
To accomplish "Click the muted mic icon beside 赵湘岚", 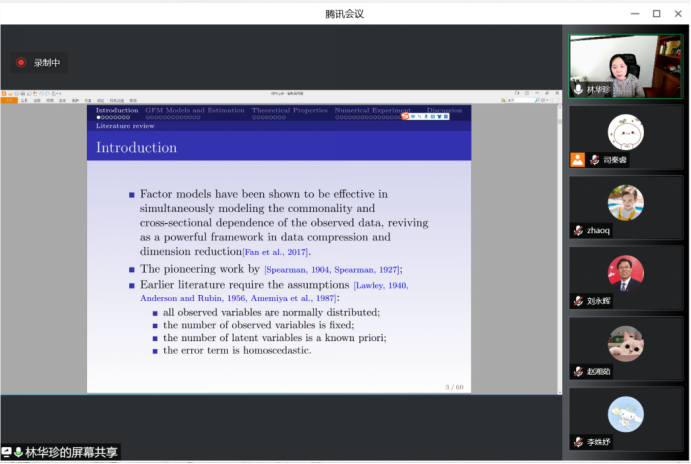I will tap(578, 372).
